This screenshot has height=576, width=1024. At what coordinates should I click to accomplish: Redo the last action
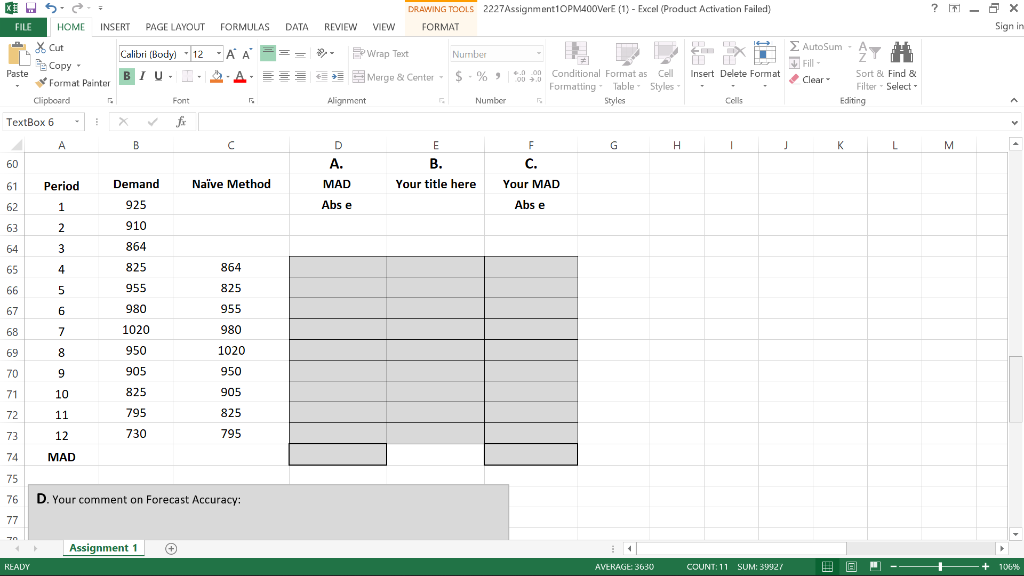click(x=76, y=8)
